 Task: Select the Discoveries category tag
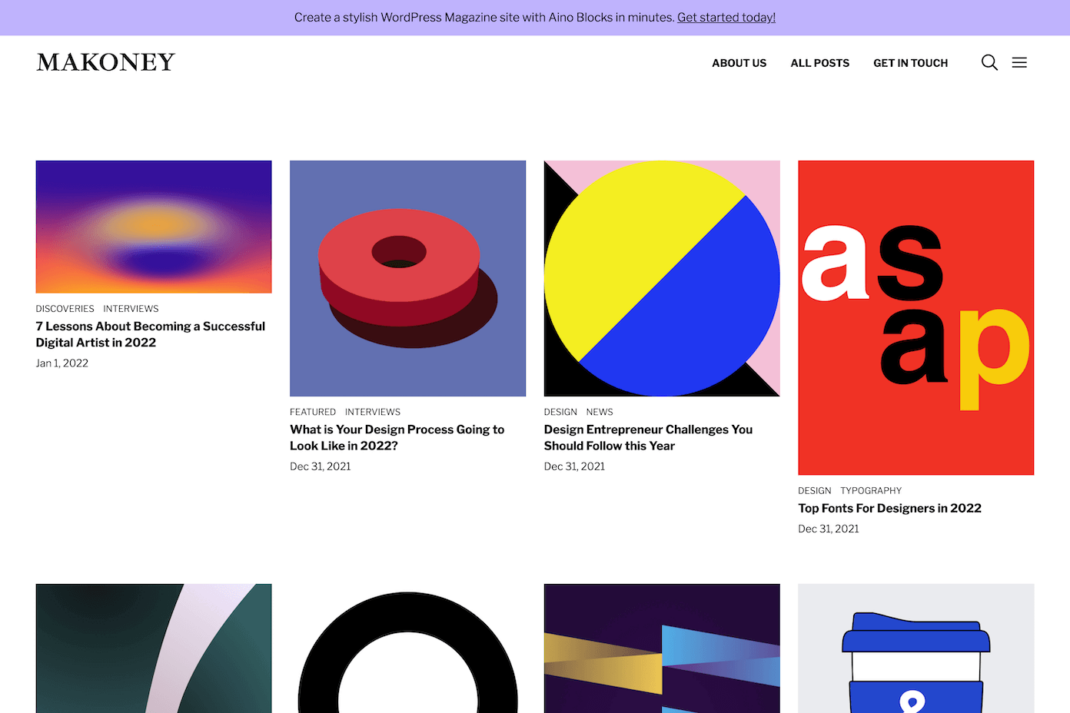(65, 309)
